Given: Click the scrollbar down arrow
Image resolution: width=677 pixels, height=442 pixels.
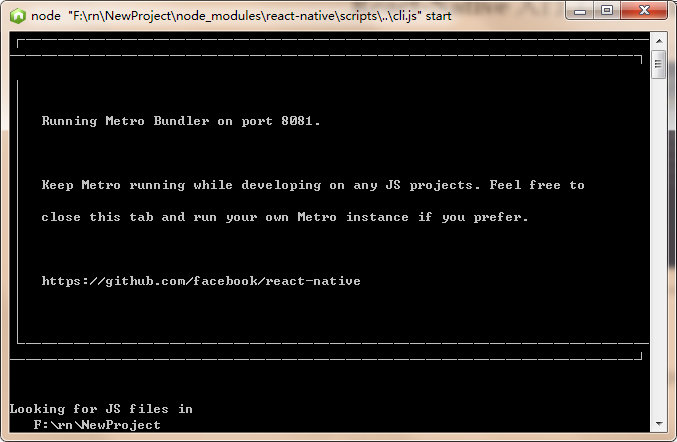Looking at the screenshot, I should (x=659, y=423).
